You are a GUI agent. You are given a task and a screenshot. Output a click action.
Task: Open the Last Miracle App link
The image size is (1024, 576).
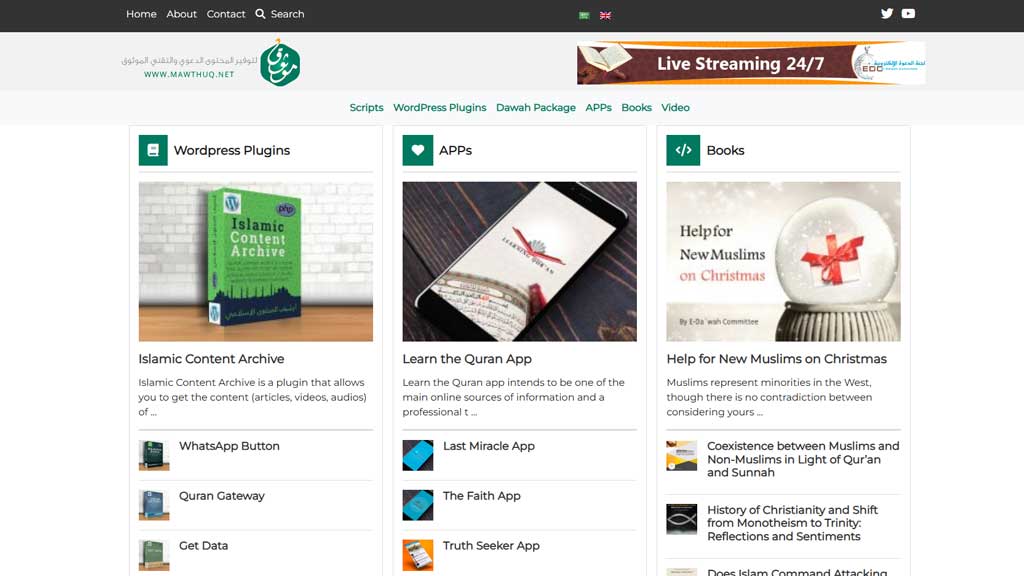pyautogui.click(x=488, y=446)
